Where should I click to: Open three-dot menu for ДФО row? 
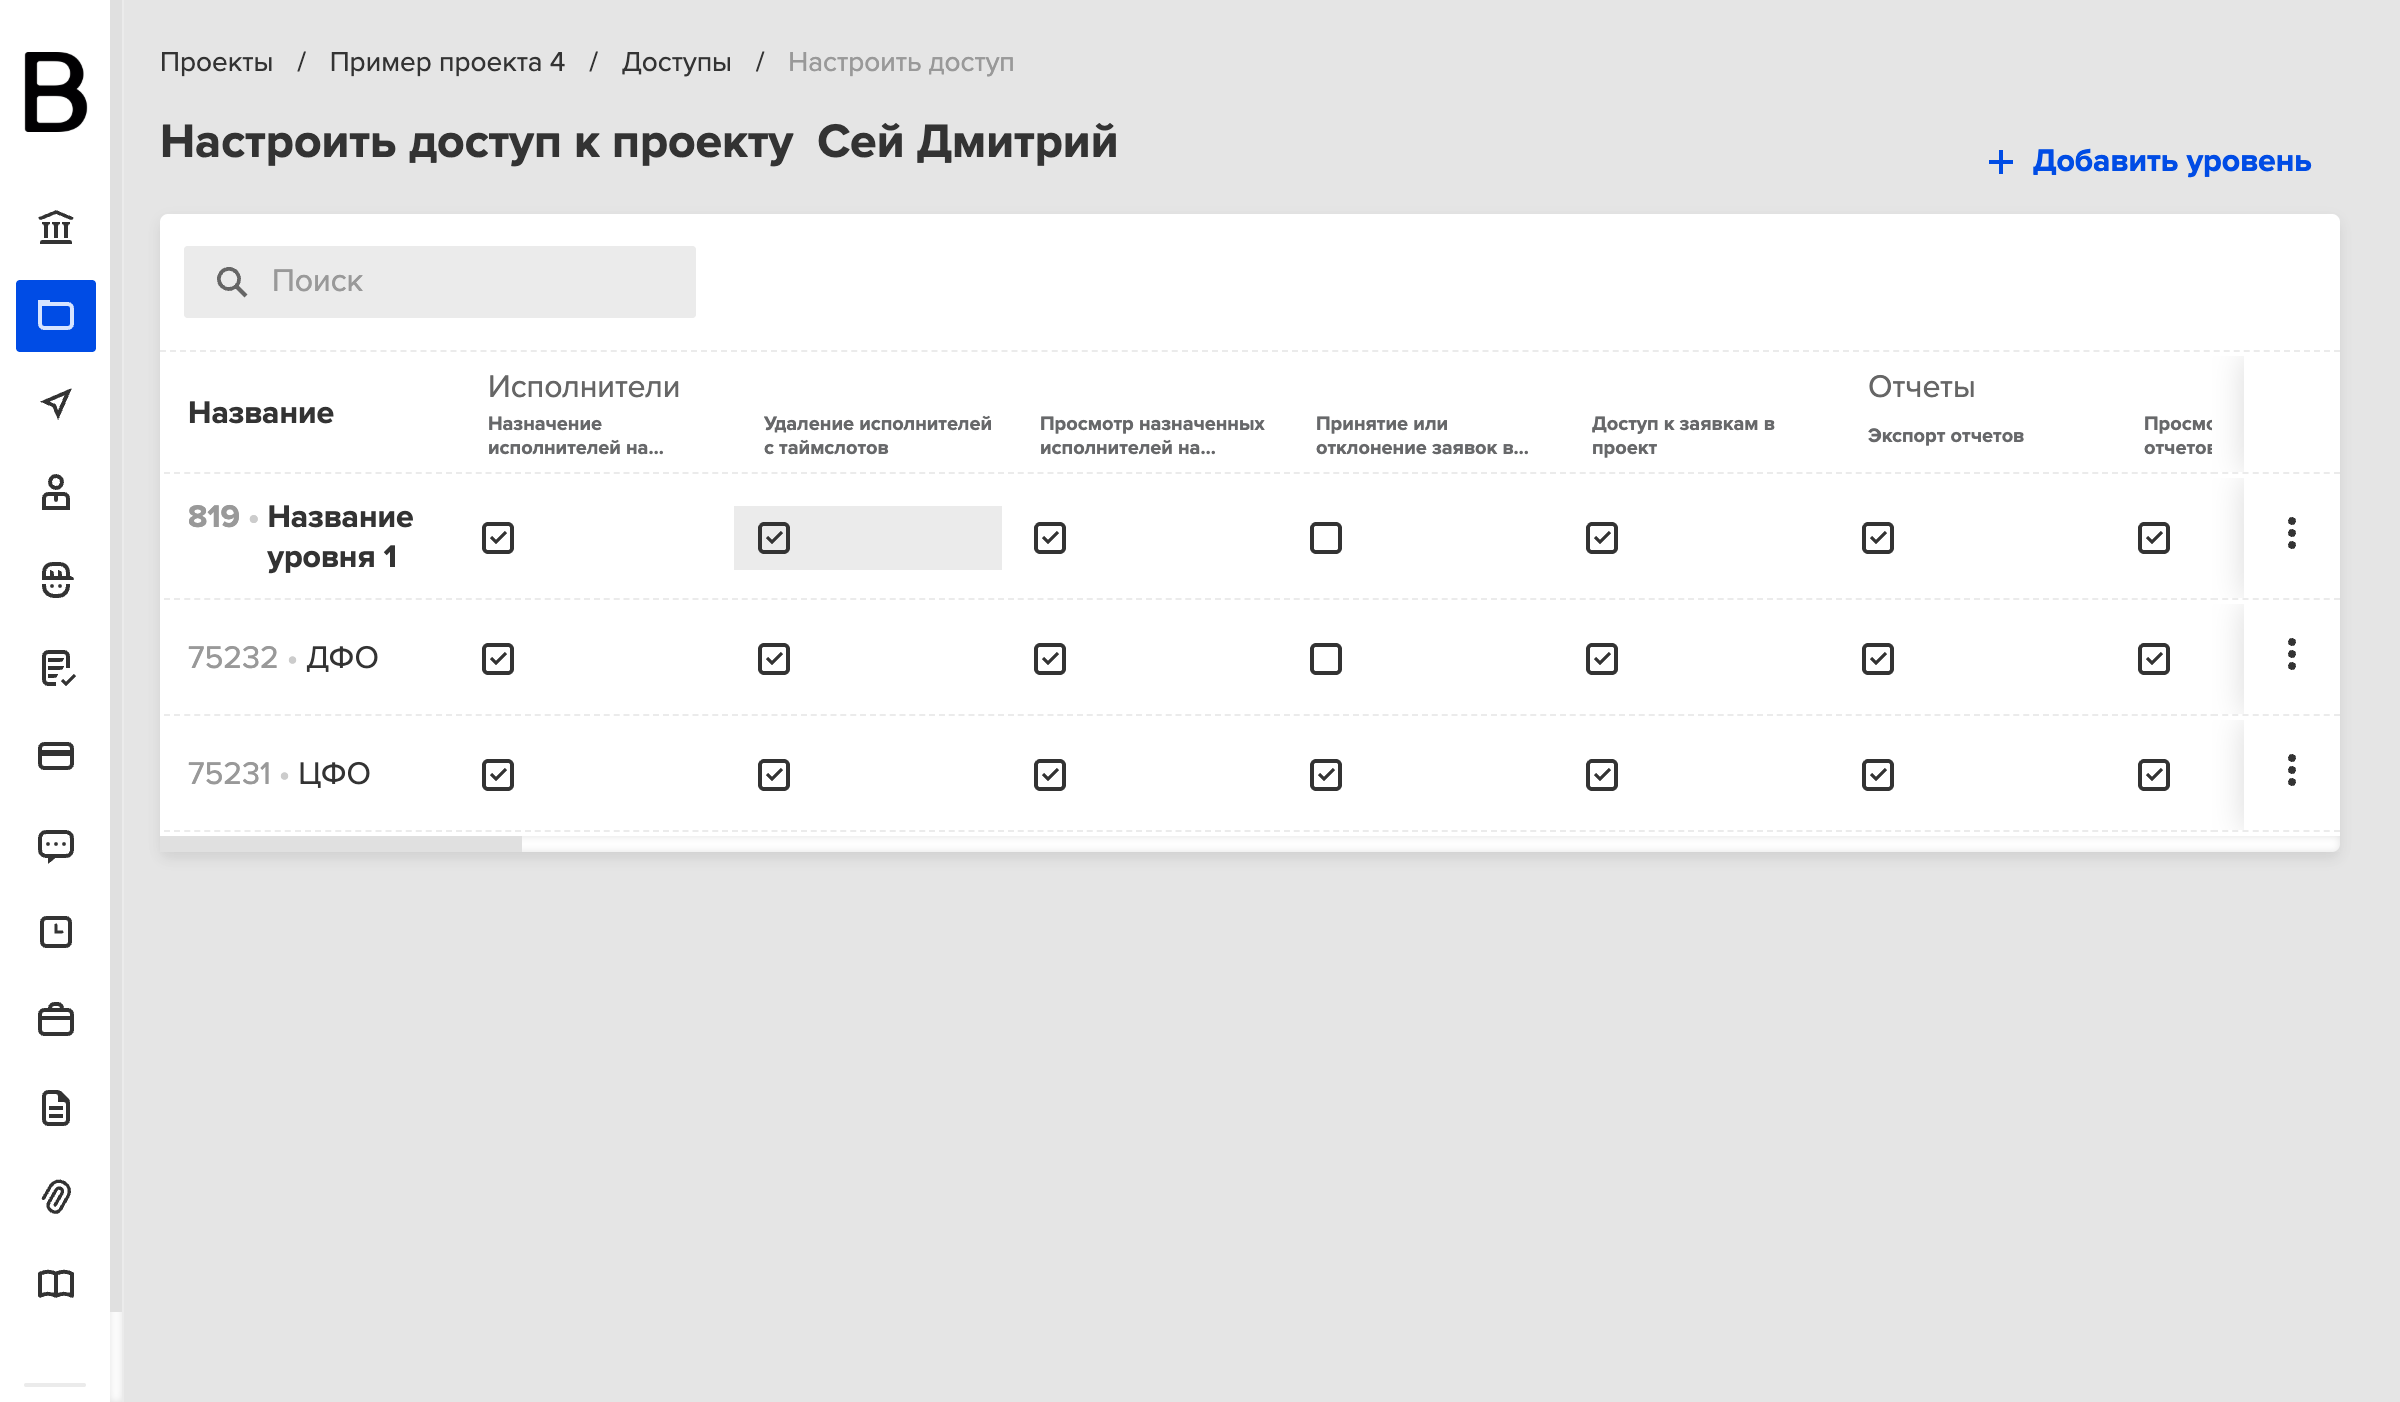[2292, 654]
